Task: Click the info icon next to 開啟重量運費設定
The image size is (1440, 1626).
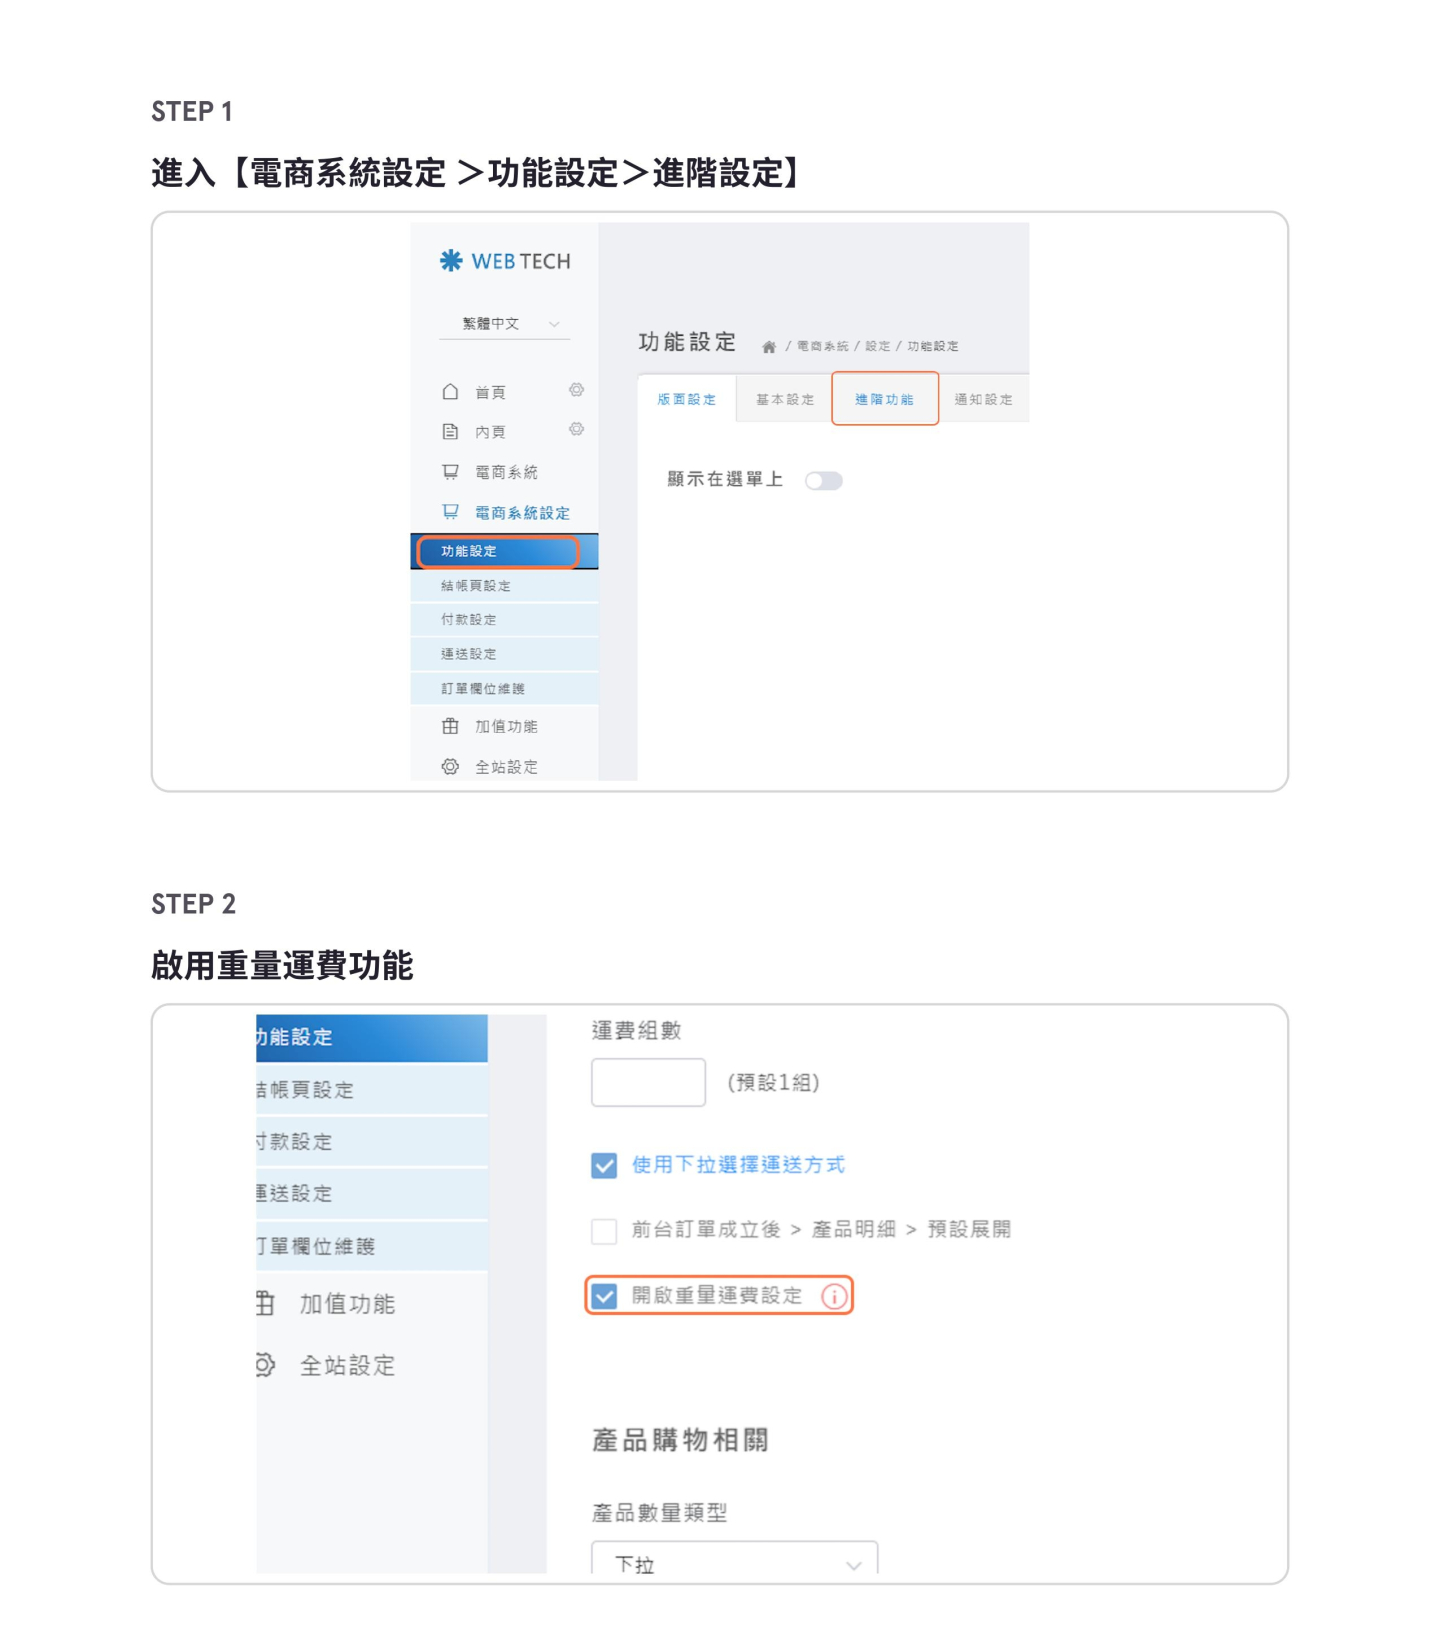Action: click(834, 1296)
